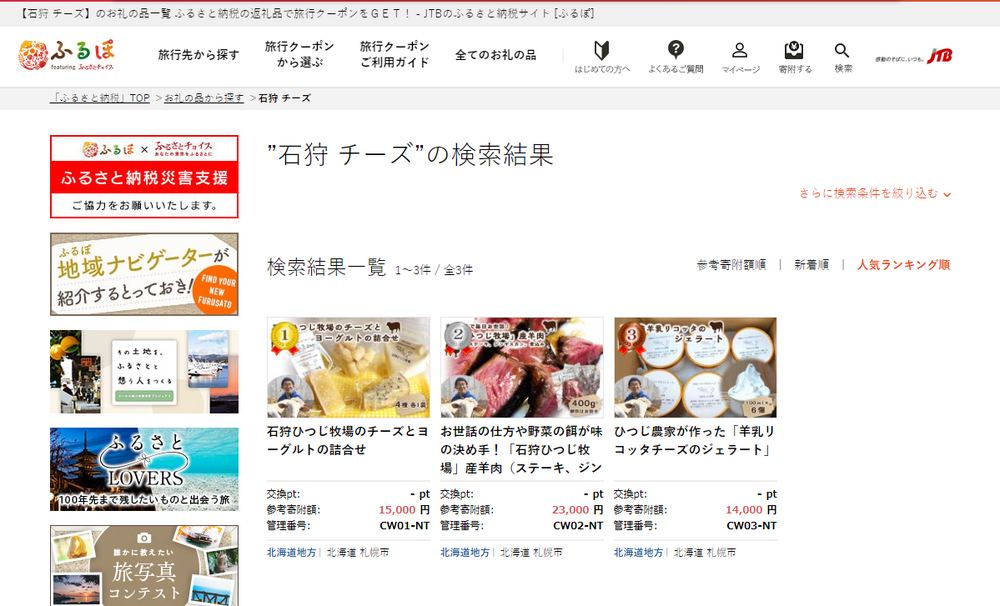Click the camera 旅写真コンテスト banner
The height and width of the screenshot is (606, 1000).
(x=144, y=565)
